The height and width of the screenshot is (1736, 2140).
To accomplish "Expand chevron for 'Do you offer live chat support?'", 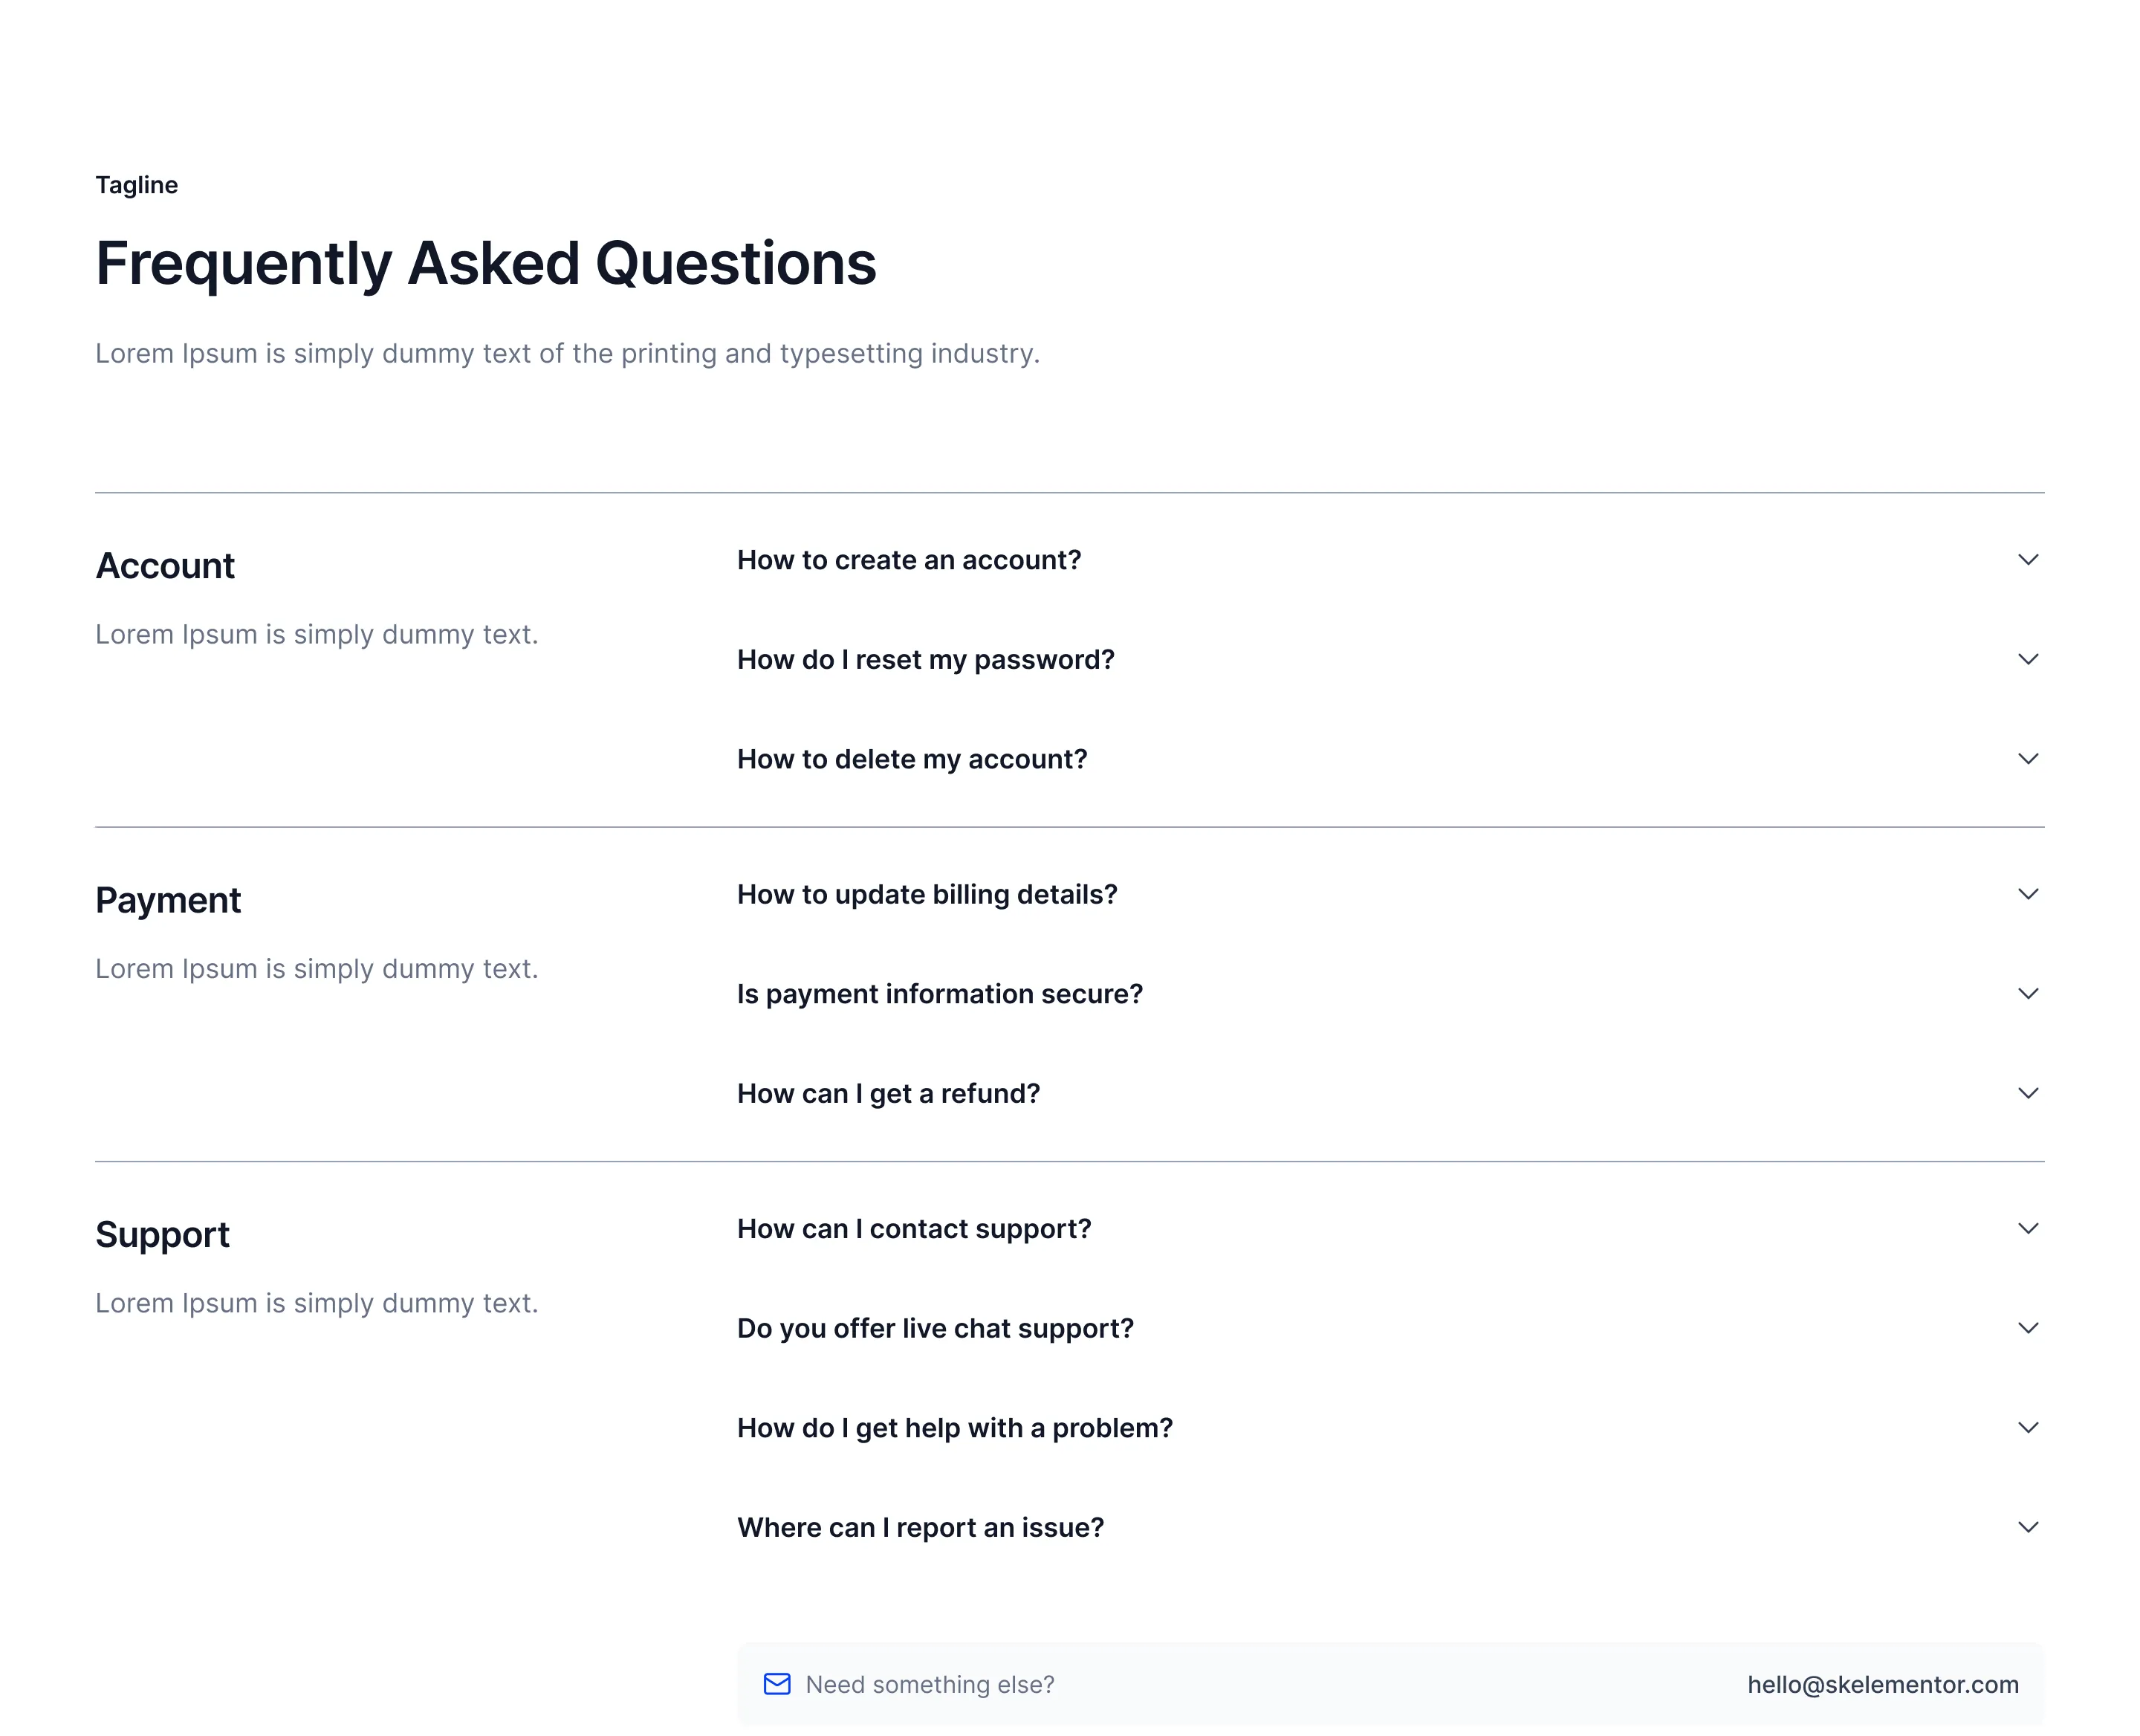I will pyautogui.click(x=2027, y=1328).
